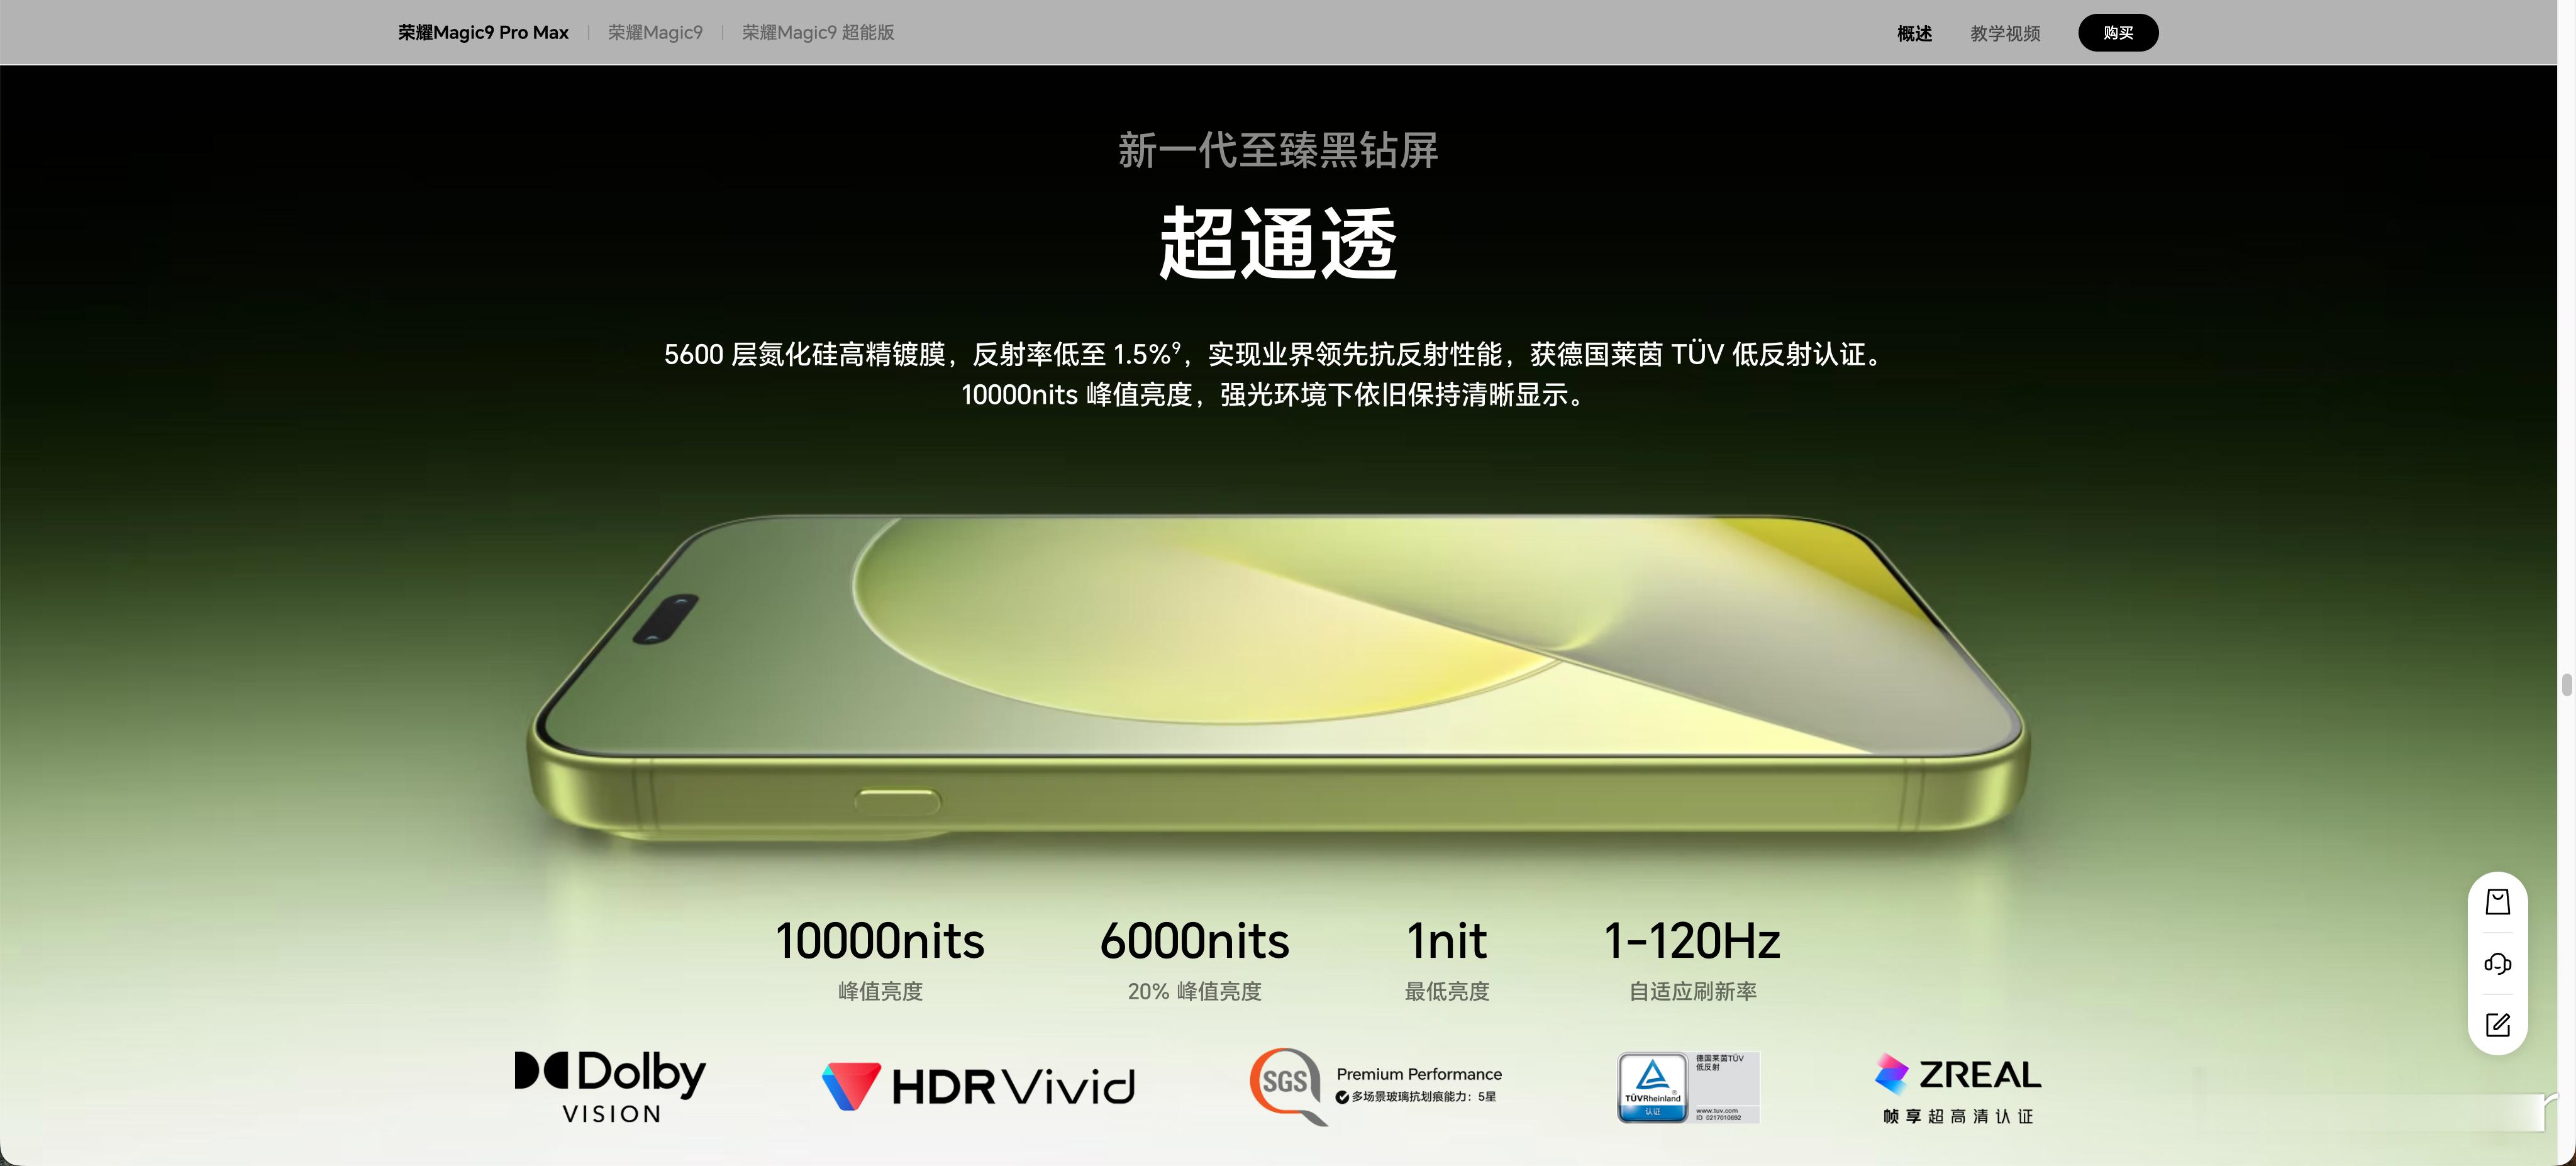Click the 10000nits peak brightness value
The width and height of the screenshot is (2576, 1166).
coord(880,941)
